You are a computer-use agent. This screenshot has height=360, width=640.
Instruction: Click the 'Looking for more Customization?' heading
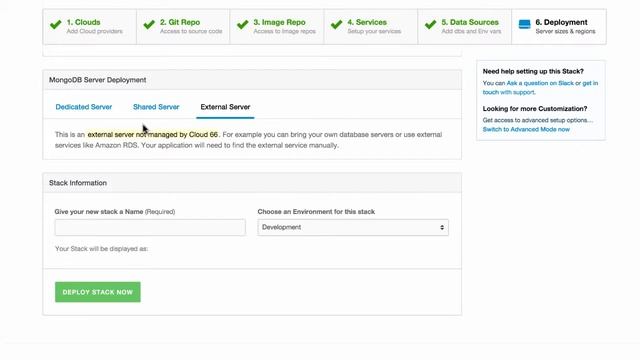535,109
